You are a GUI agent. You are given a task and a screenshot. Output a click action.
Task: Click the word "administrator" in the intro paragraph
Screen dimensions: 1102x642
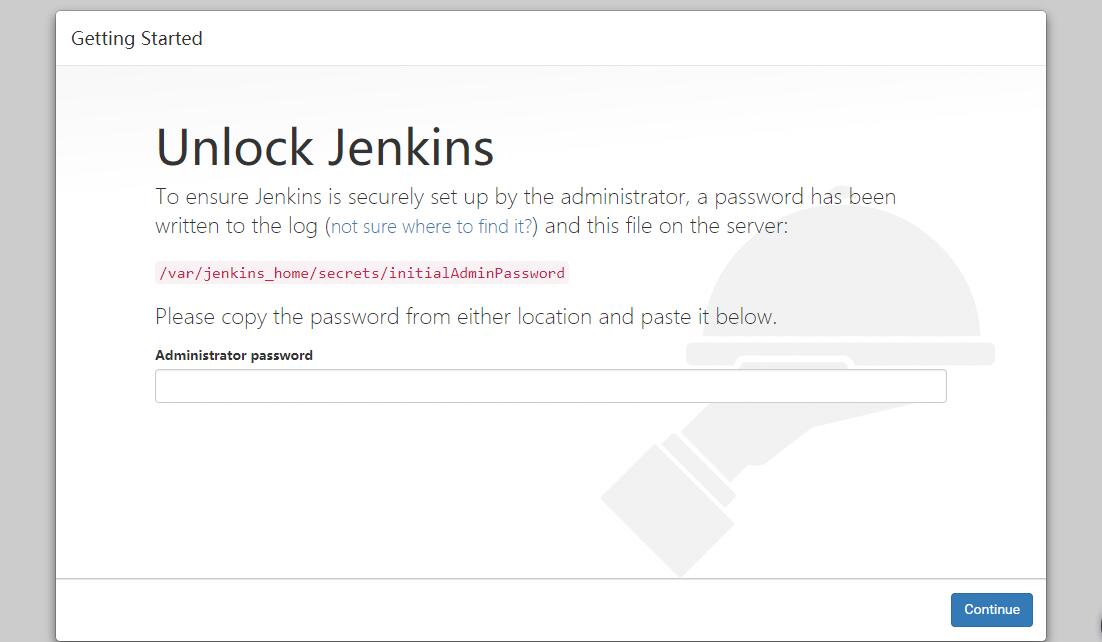tap(618, 196)
